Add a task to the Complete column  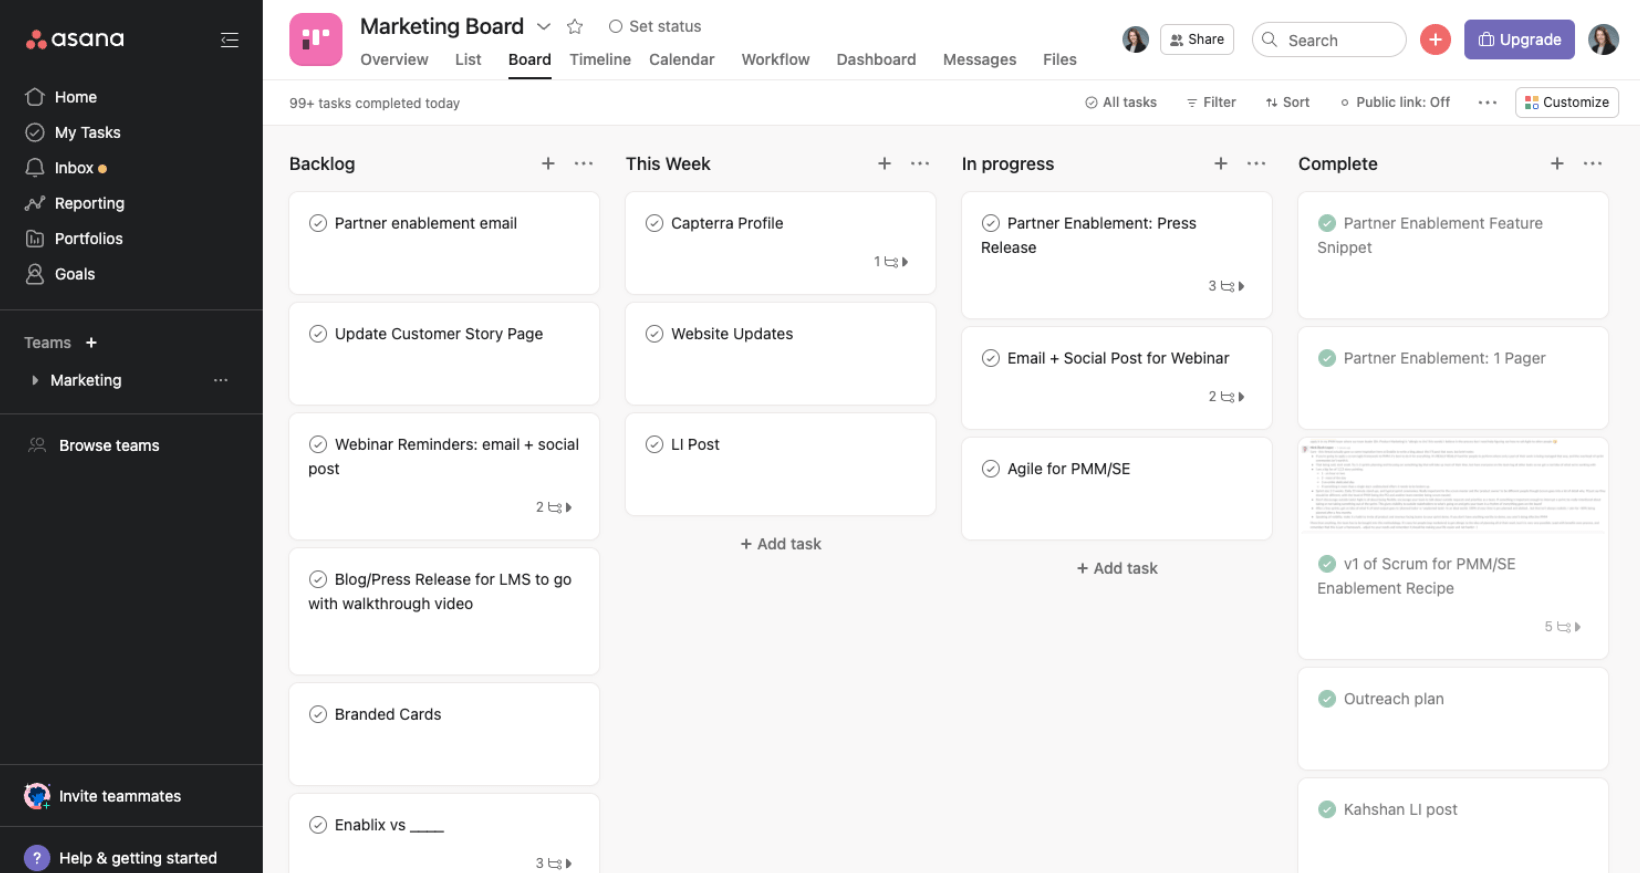[x=1557, y=163]
